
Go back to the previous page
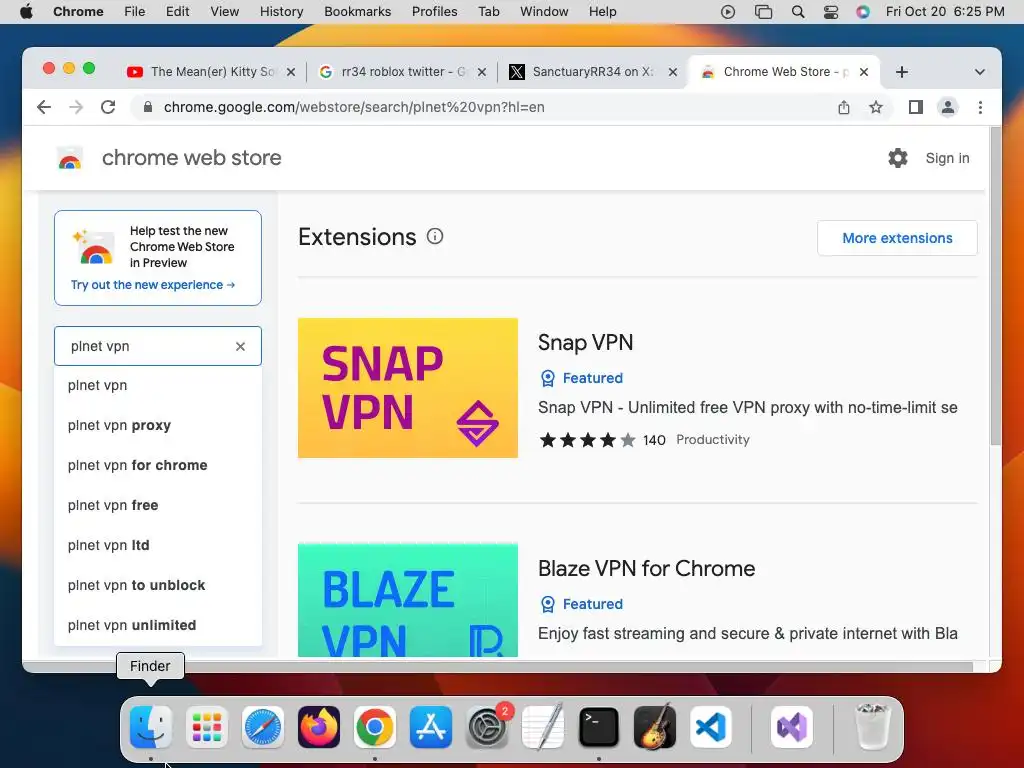pyautogui.click(x=44, y=107)
